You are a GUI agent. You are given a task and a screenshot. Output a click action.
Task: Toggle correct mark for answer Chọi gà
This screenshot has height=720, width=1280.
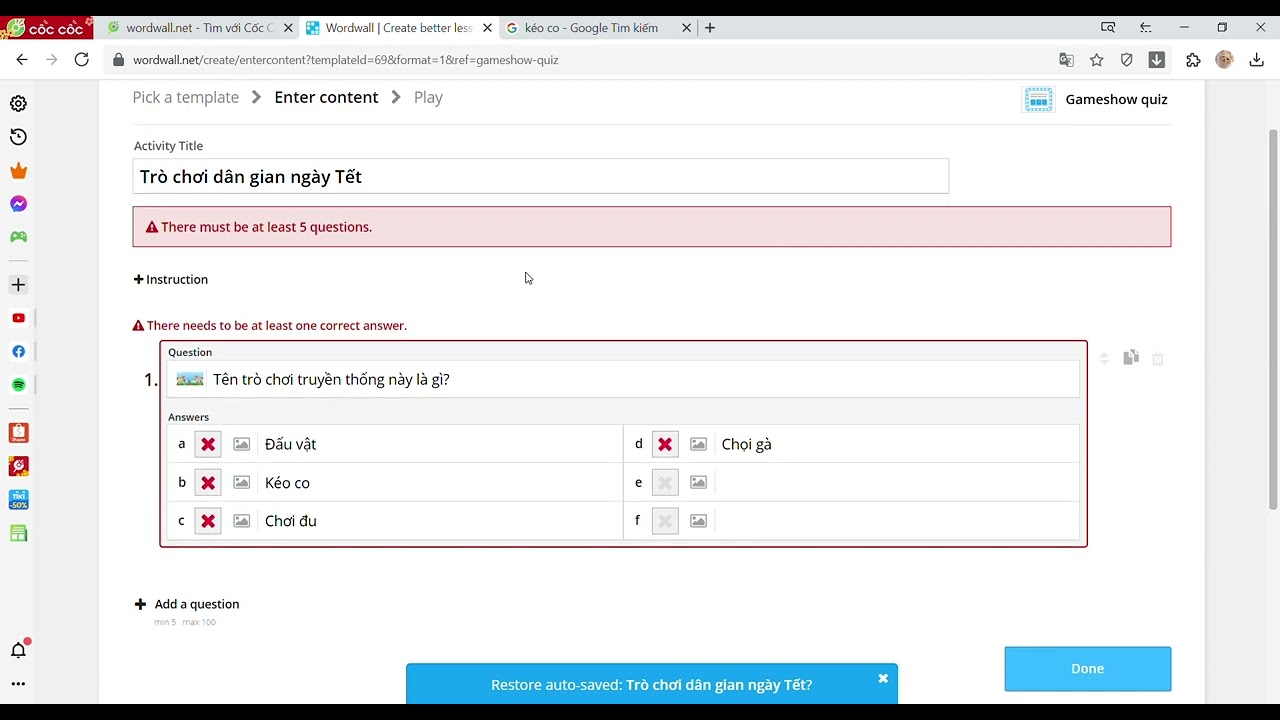[665, 444]
